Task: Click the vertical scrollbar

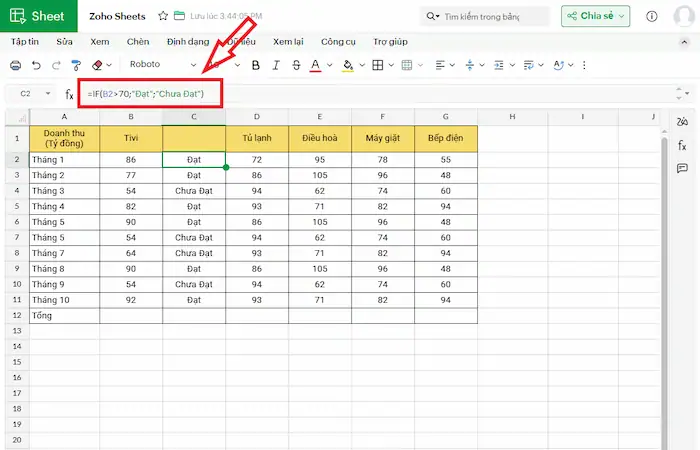Action: click(x=665, y=290)
